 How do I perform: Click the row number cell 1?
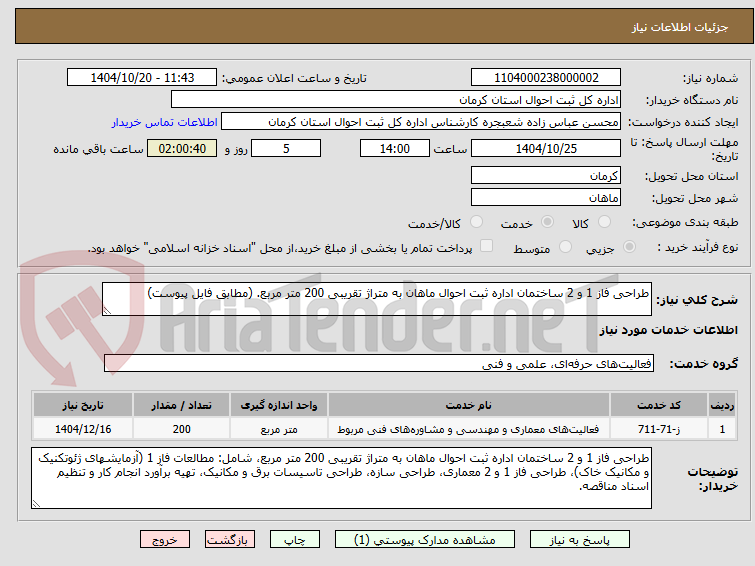click(x=722, y=429)
